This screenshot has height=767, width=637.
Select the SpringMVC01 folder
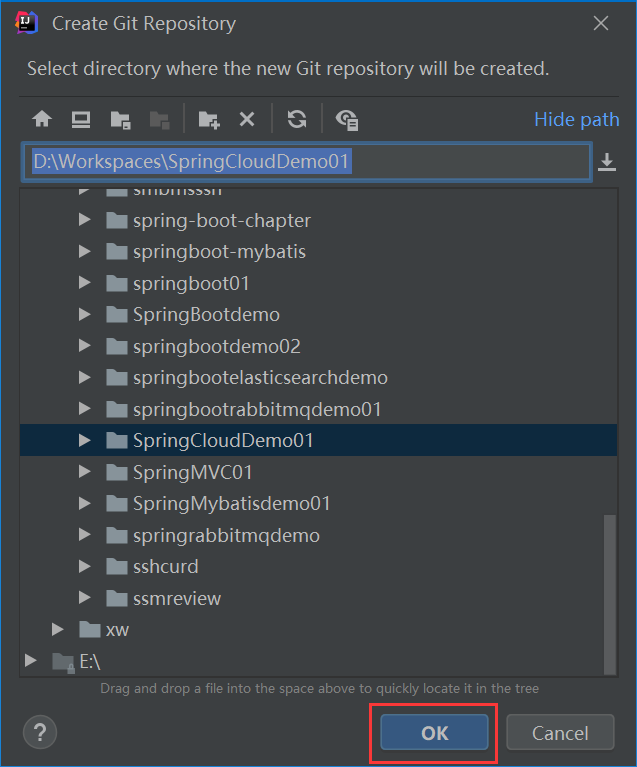[x=192, y=472]
